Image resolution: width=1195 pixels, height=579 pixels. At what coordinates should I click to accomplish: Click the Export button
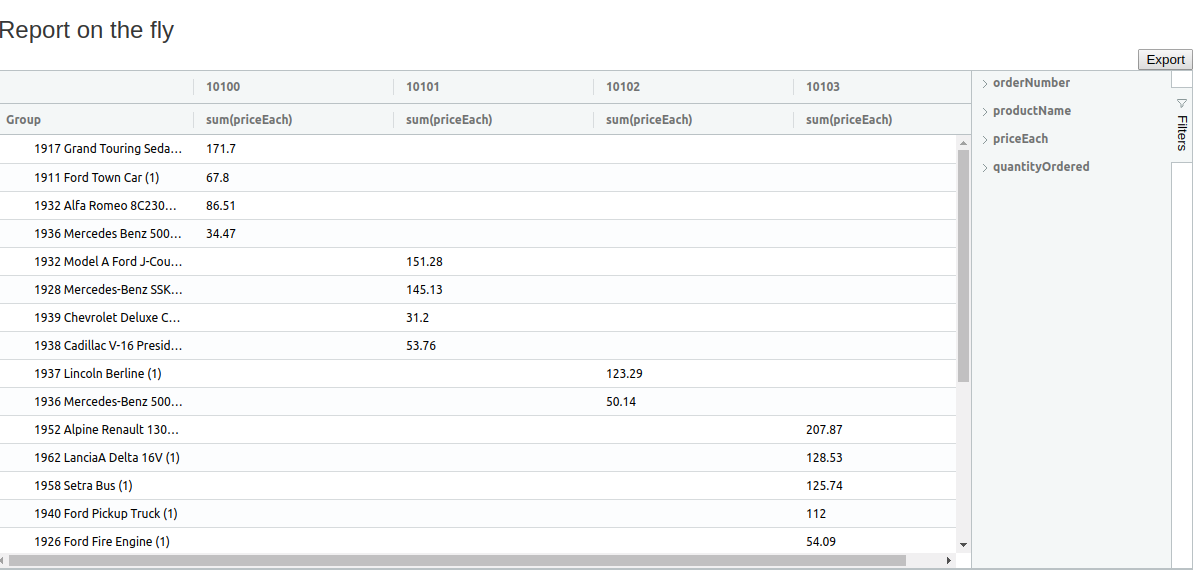[x=1165, y=59]
